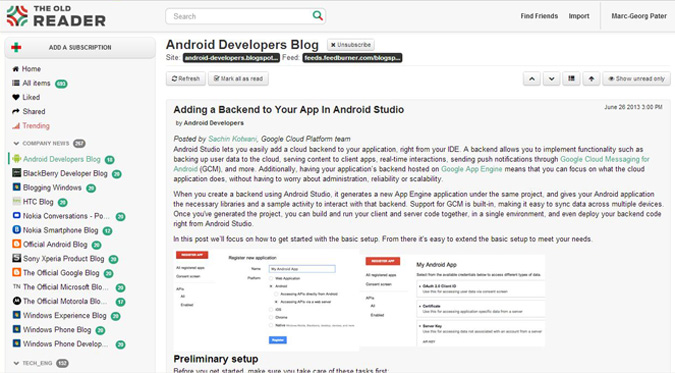Click the Home house icon
The width and height of the screenshot is (675, 373).
click(16, 69)
